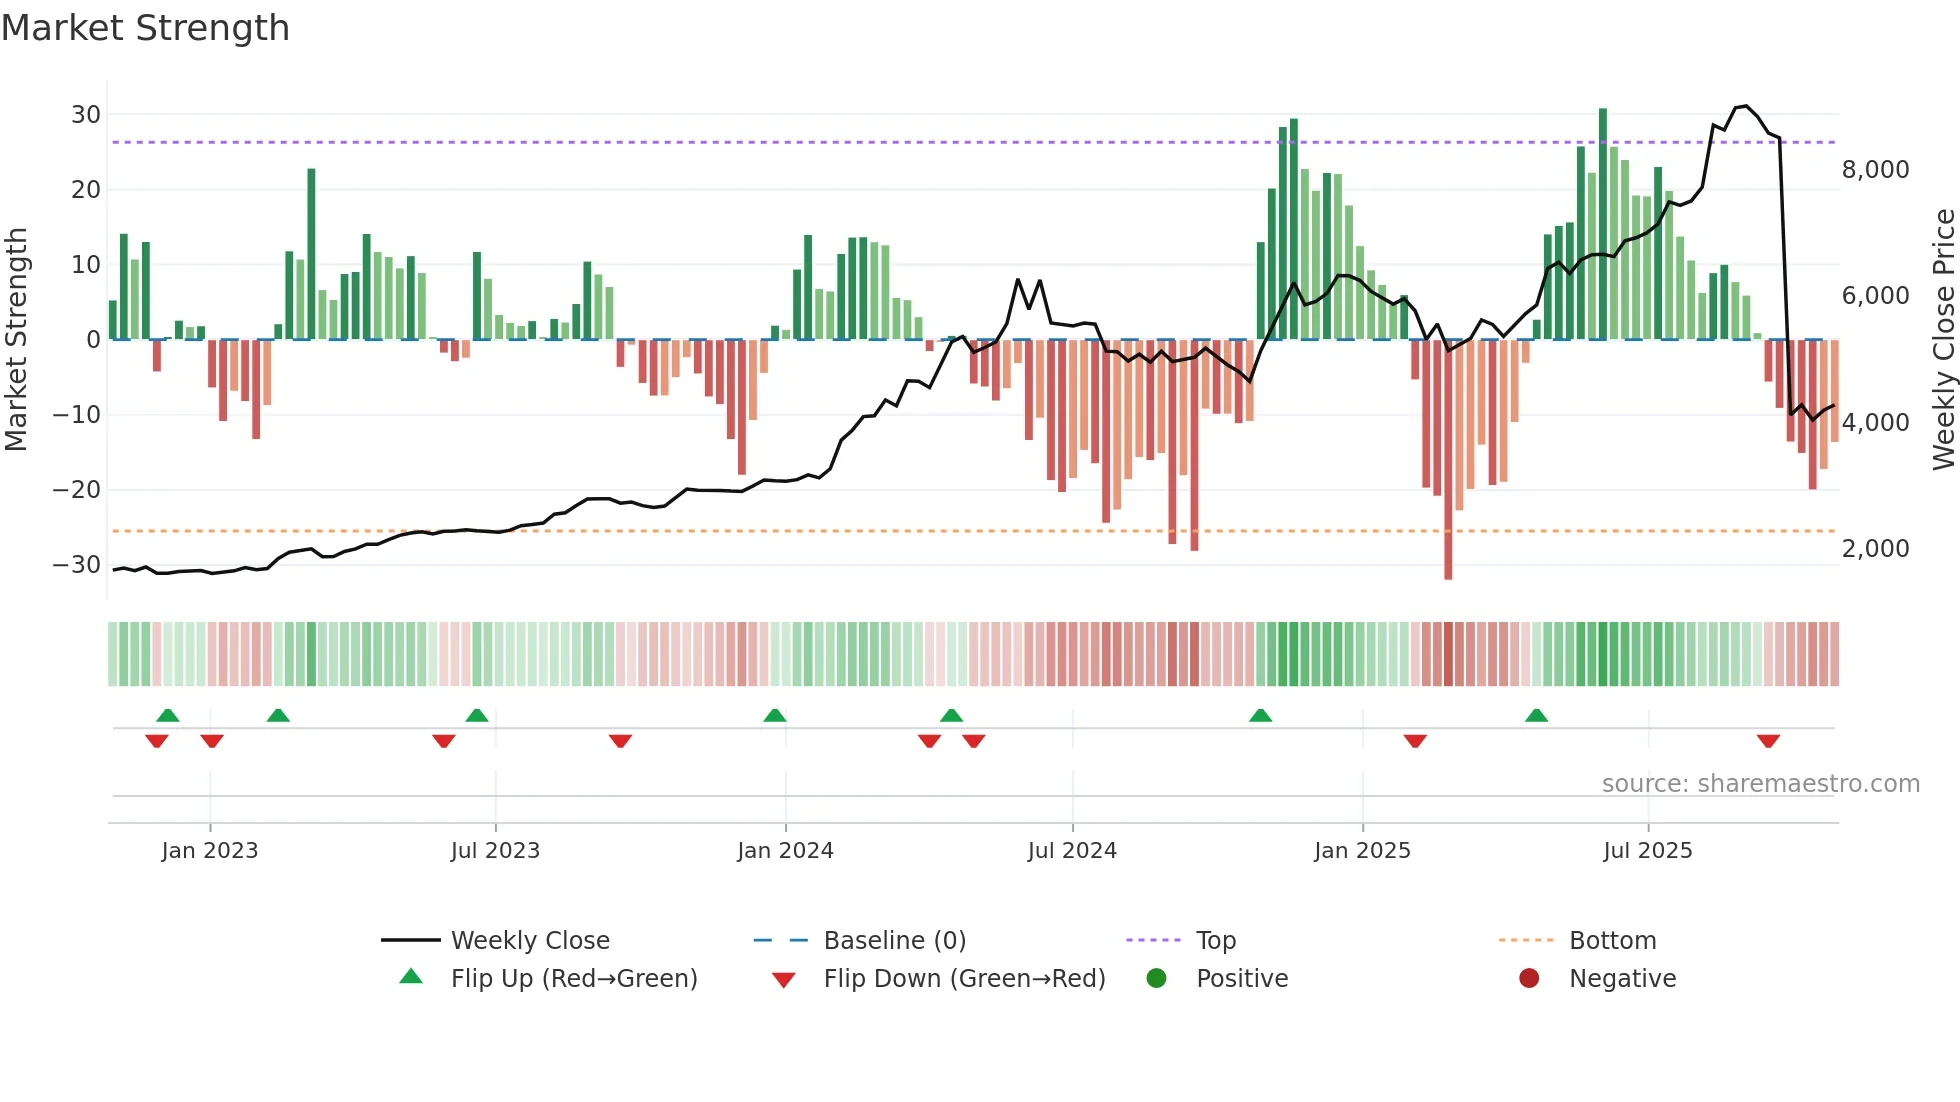1960x1102 pixels.
Task: Click the Jan 2023 x-axis label
Action: pos(210,850)
